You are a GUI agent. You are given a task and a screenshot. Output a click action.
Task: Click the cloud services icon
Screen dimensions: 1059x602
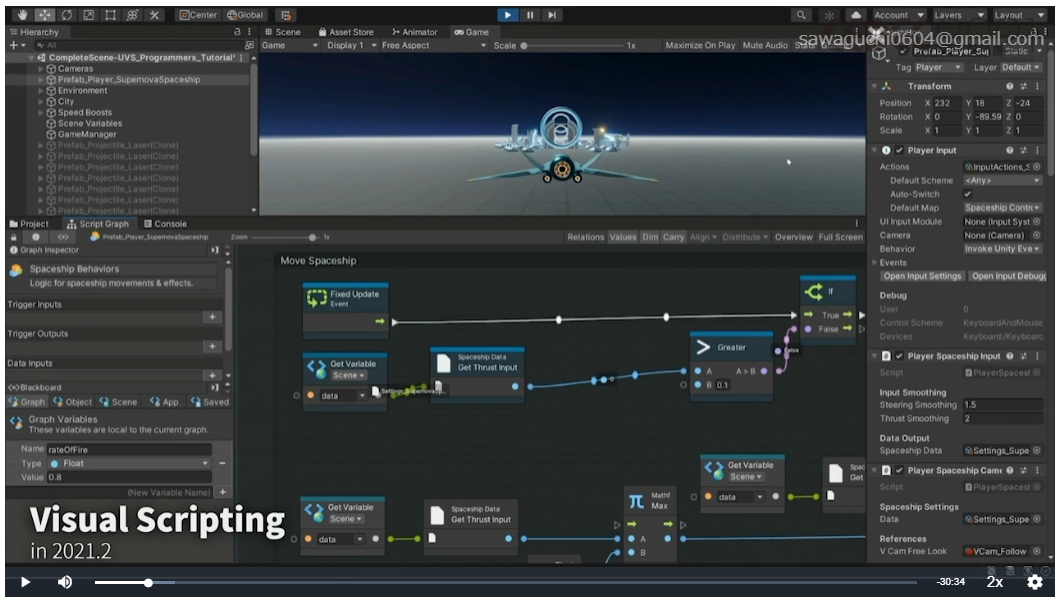point(856,15)
